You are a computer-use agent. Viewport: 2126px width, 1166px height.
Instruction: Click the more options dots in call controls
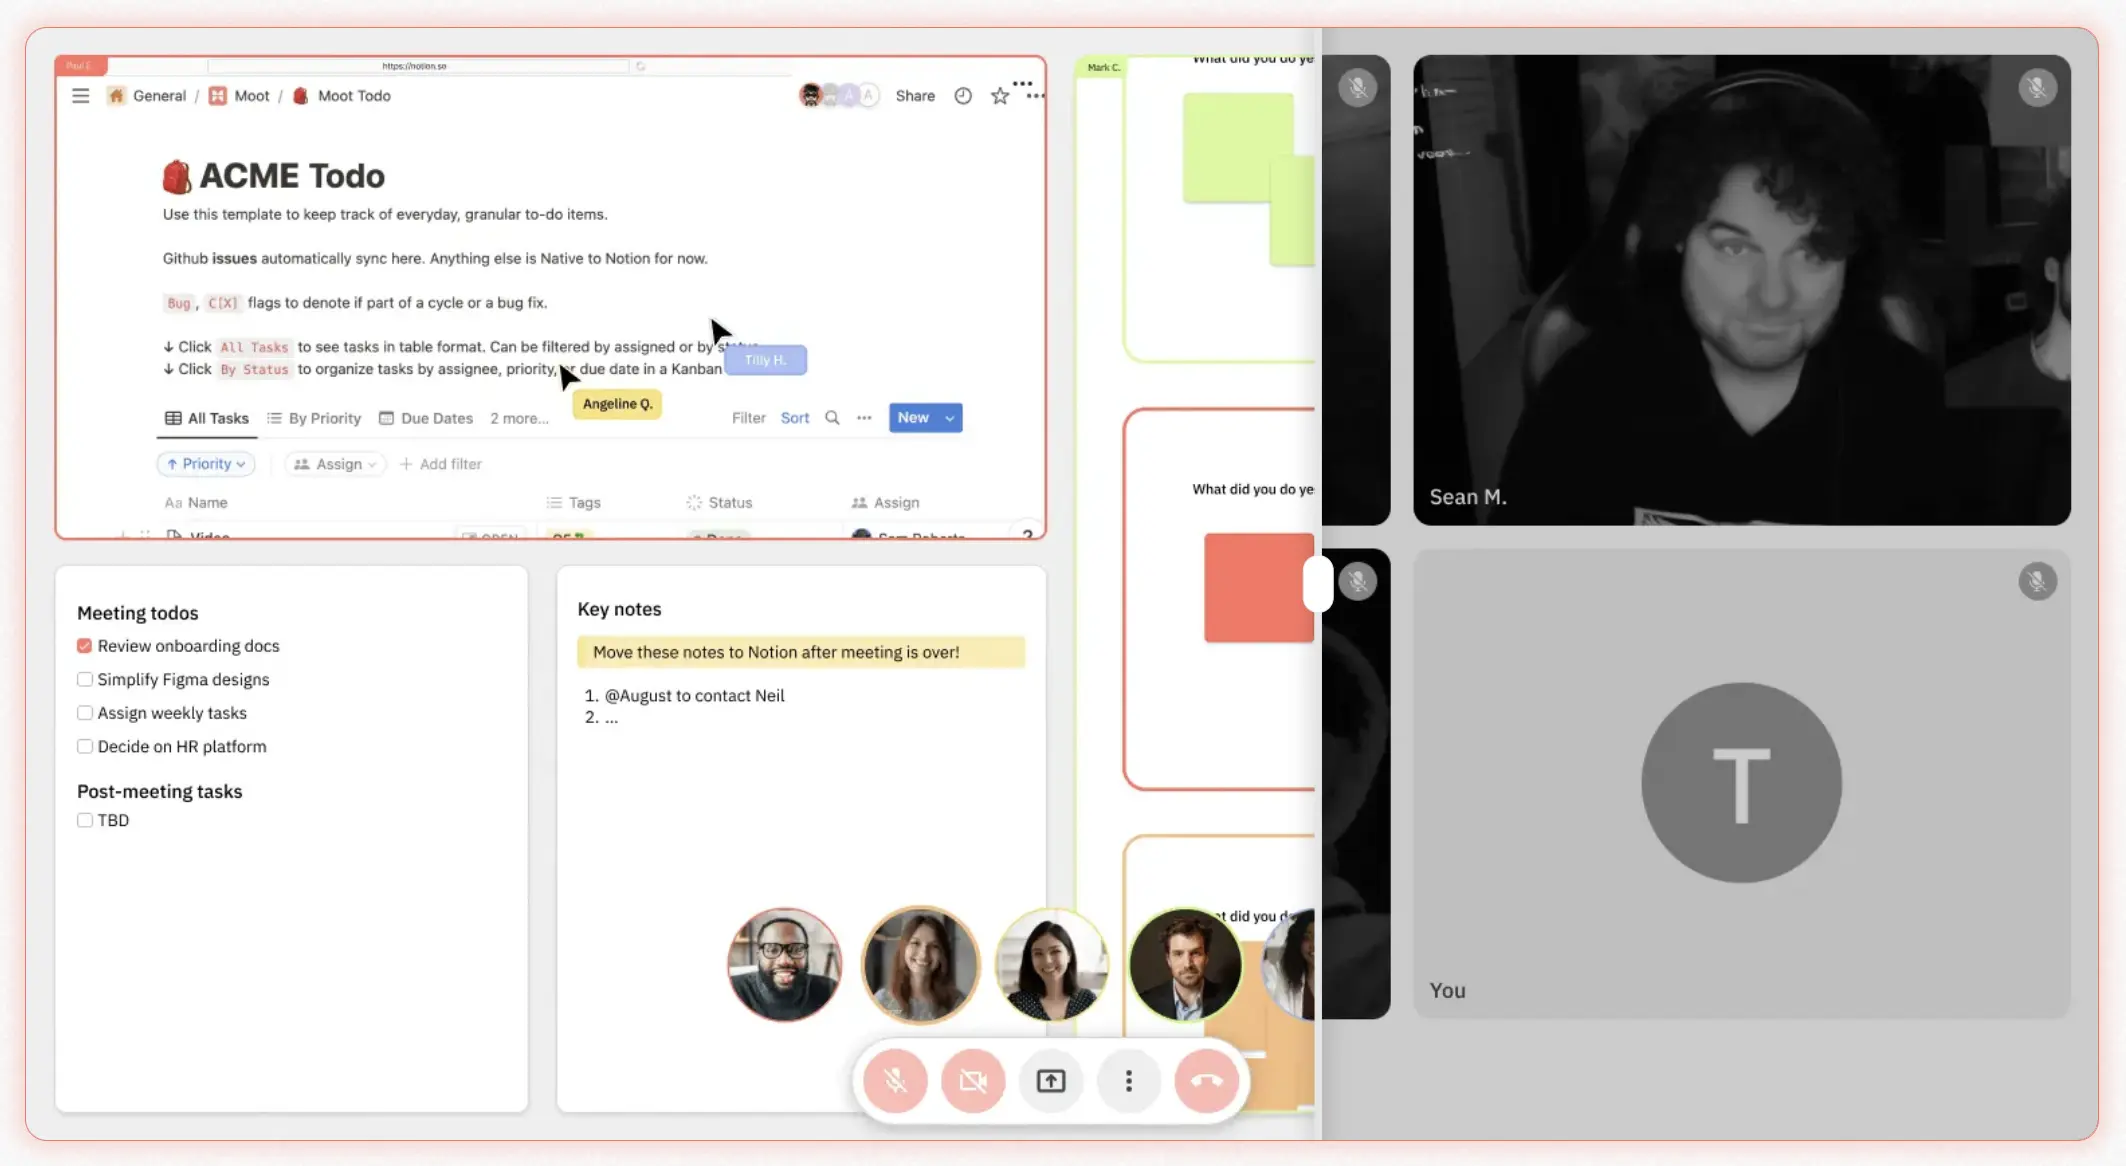(x=1128, y=1080)
